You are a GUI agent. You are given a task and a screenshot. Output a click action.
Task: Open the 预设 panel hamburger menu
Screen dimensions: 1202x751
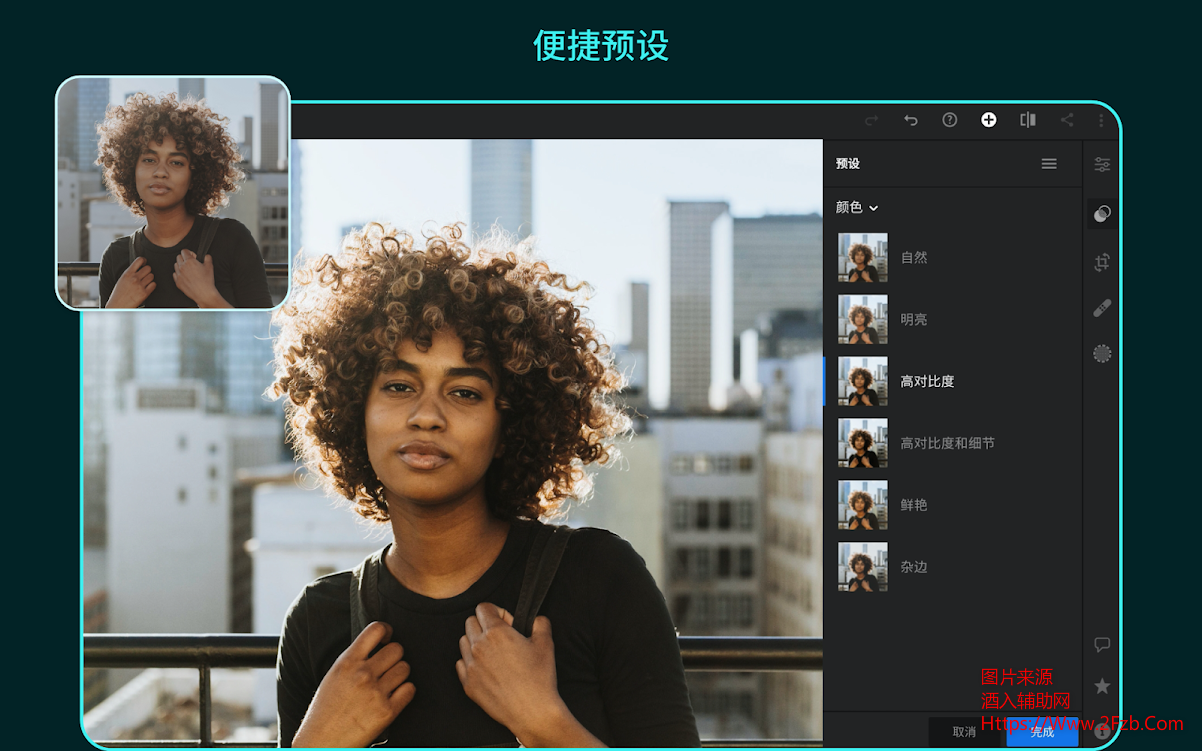click(x=1049, y=164)
